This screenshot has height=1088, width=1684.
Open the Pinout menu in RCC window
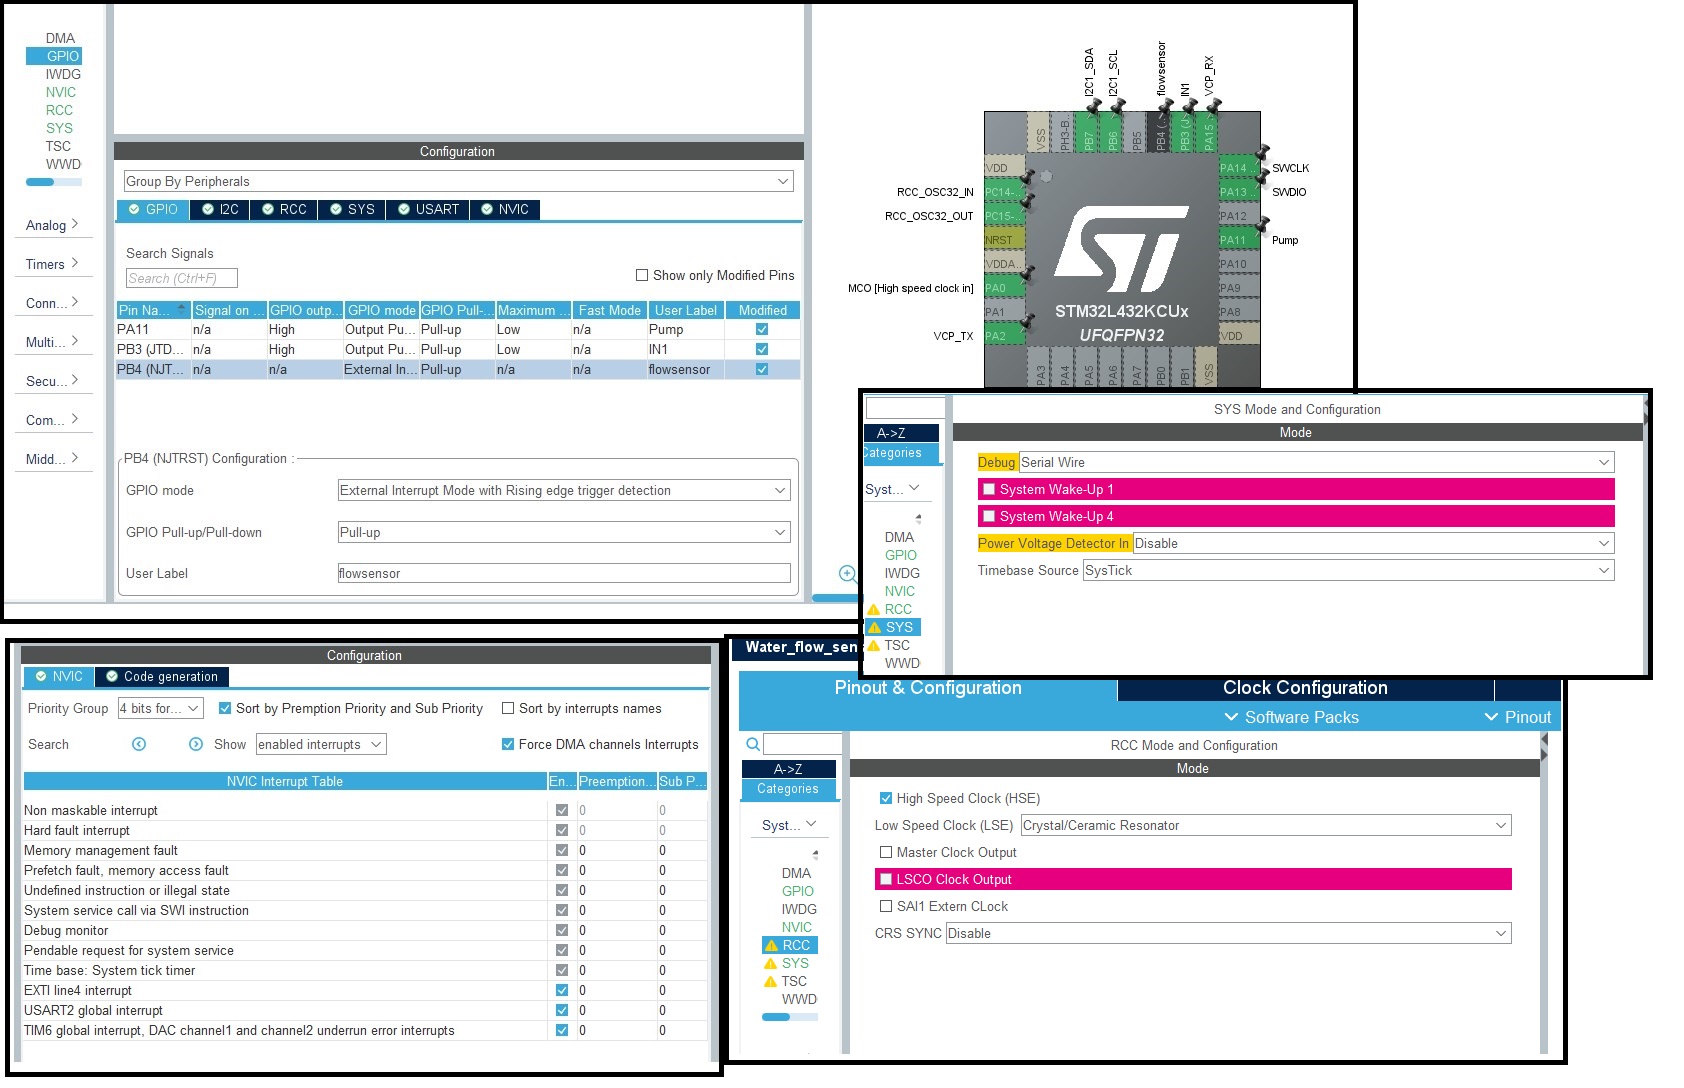(x=1518, y=717)
